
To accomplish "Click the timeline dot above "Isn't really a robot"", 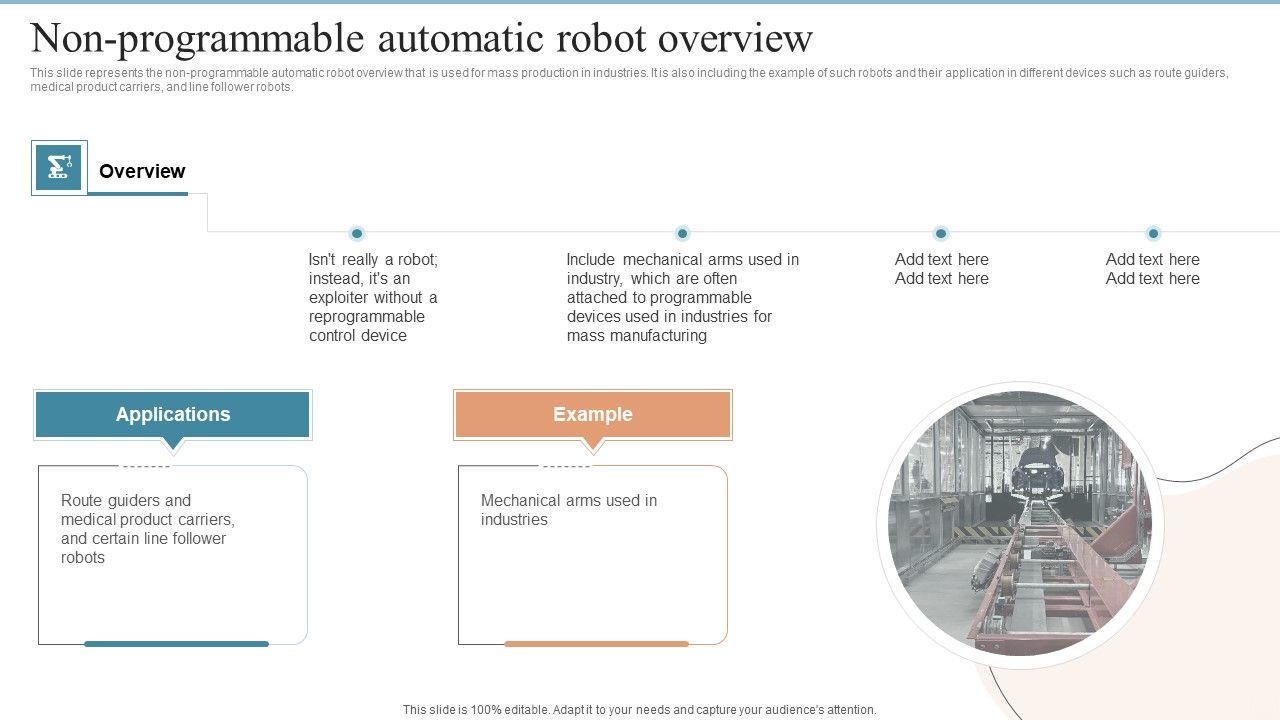I will [x=357, y=233].
